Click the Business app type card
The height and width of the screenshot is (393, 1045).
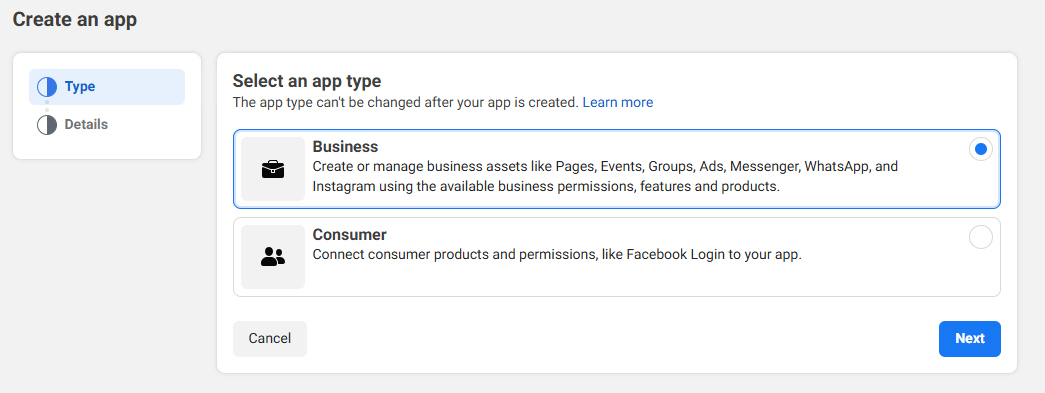(x=616, y=169)
